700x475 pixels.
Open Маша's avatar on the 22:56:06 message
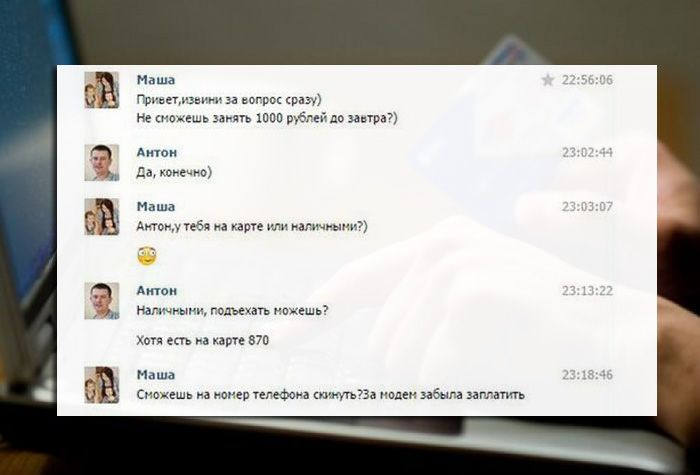[x=102, y=90]
